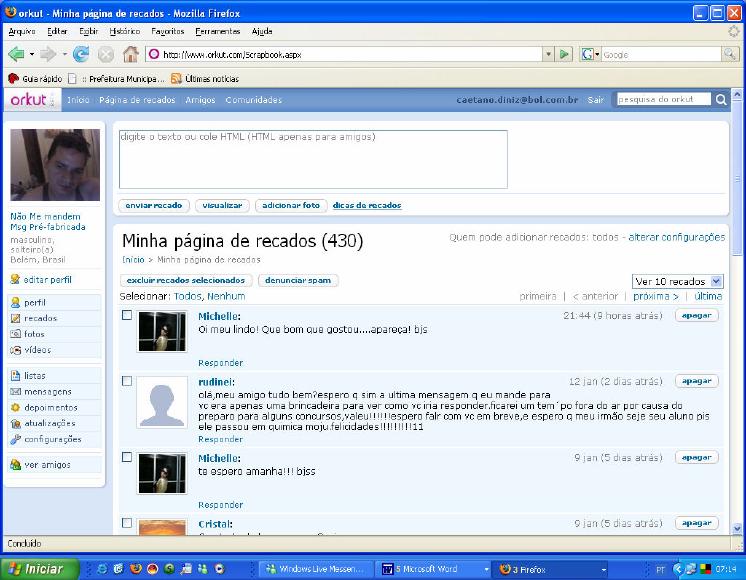This screenshot has height=580, width=746.
Task: Click the stop loading icon
Action: pos(106,54)
